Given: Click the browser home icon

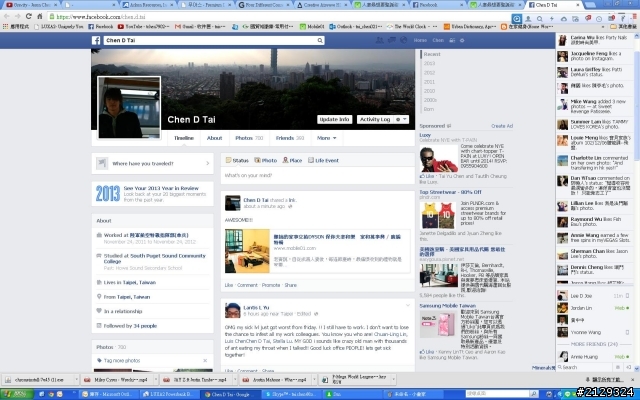Looking at the screenshot, I should [39, 16].
